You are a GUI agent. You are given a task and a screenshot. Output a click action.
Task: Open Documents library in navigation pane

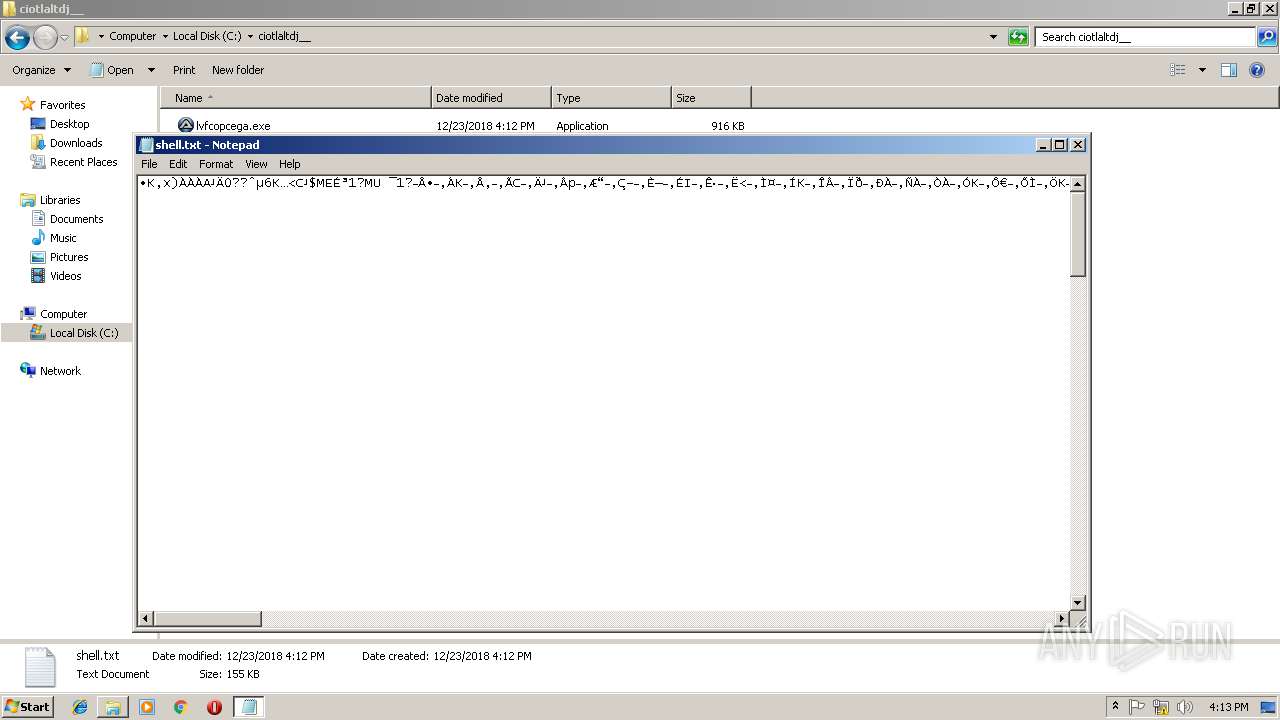tap(76, 219)
